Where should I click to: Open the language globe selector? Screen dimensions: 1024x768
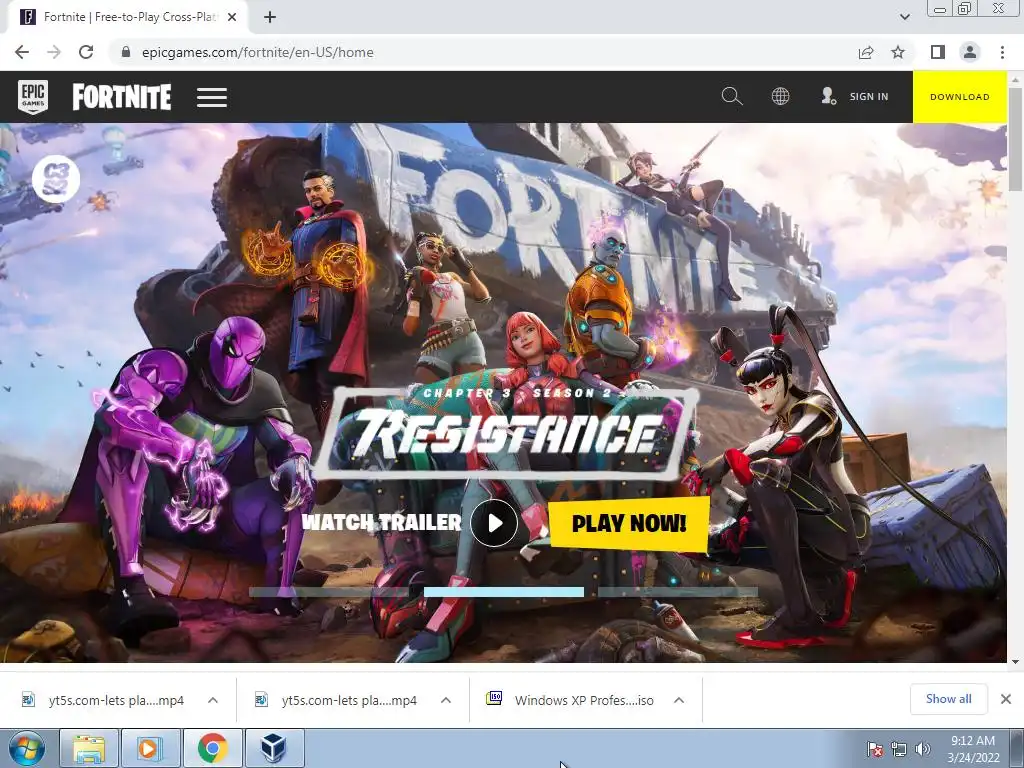pyautogui.click(x=780, y=97)
